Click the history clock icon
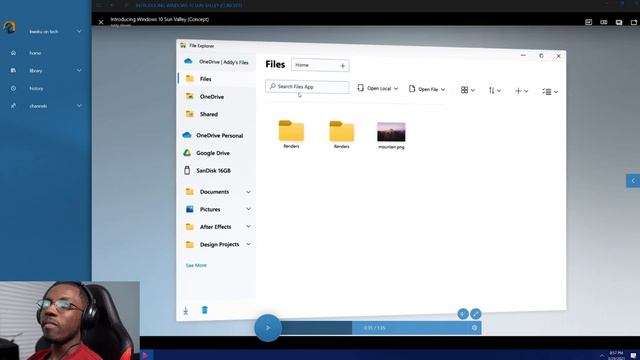Viewport: 640px width, 360px height. pos(13,88)
